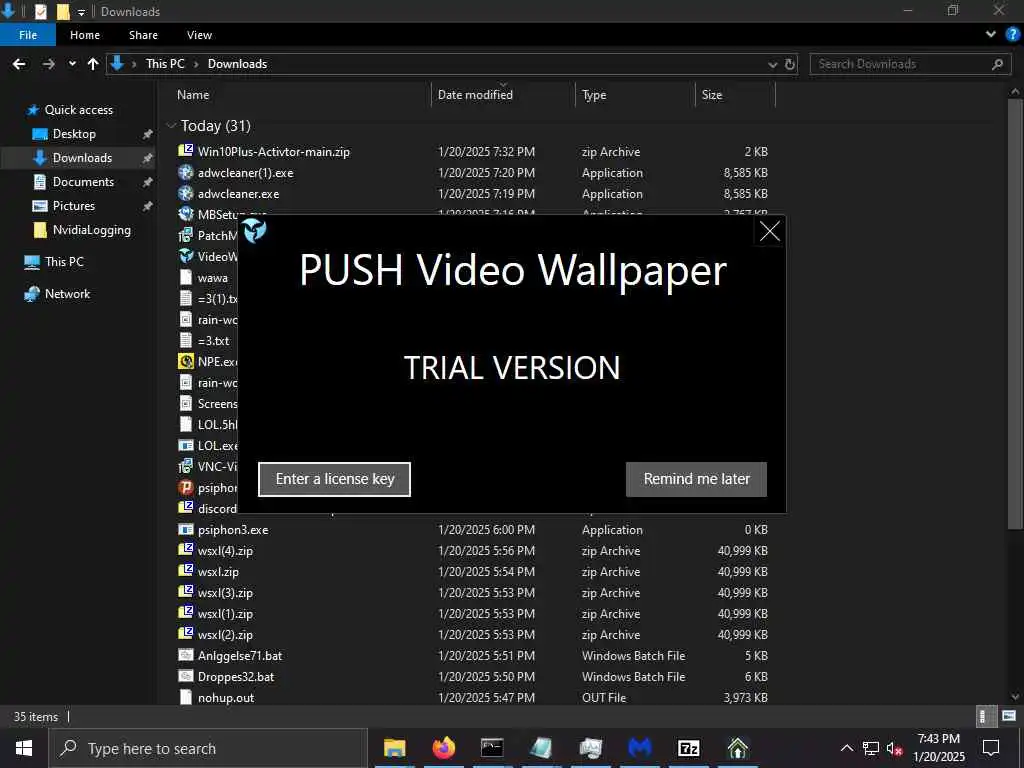Open File Explorer from taskbar
Image resolution: width=1024 pixels, height=768 pixels.
394,748
